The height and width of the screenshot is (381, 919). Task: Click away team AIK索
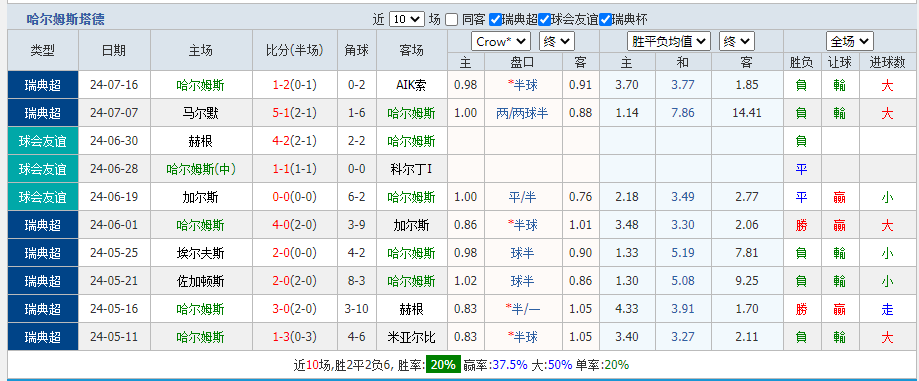(x=411, y=85)
